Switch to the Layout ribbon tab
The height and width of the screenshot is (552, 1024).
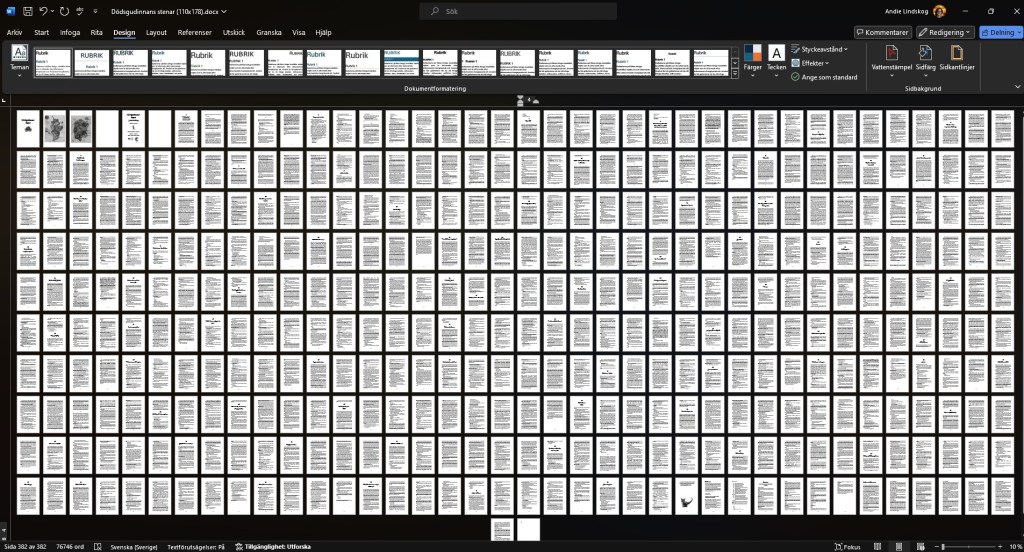click(x=156, y=32)
